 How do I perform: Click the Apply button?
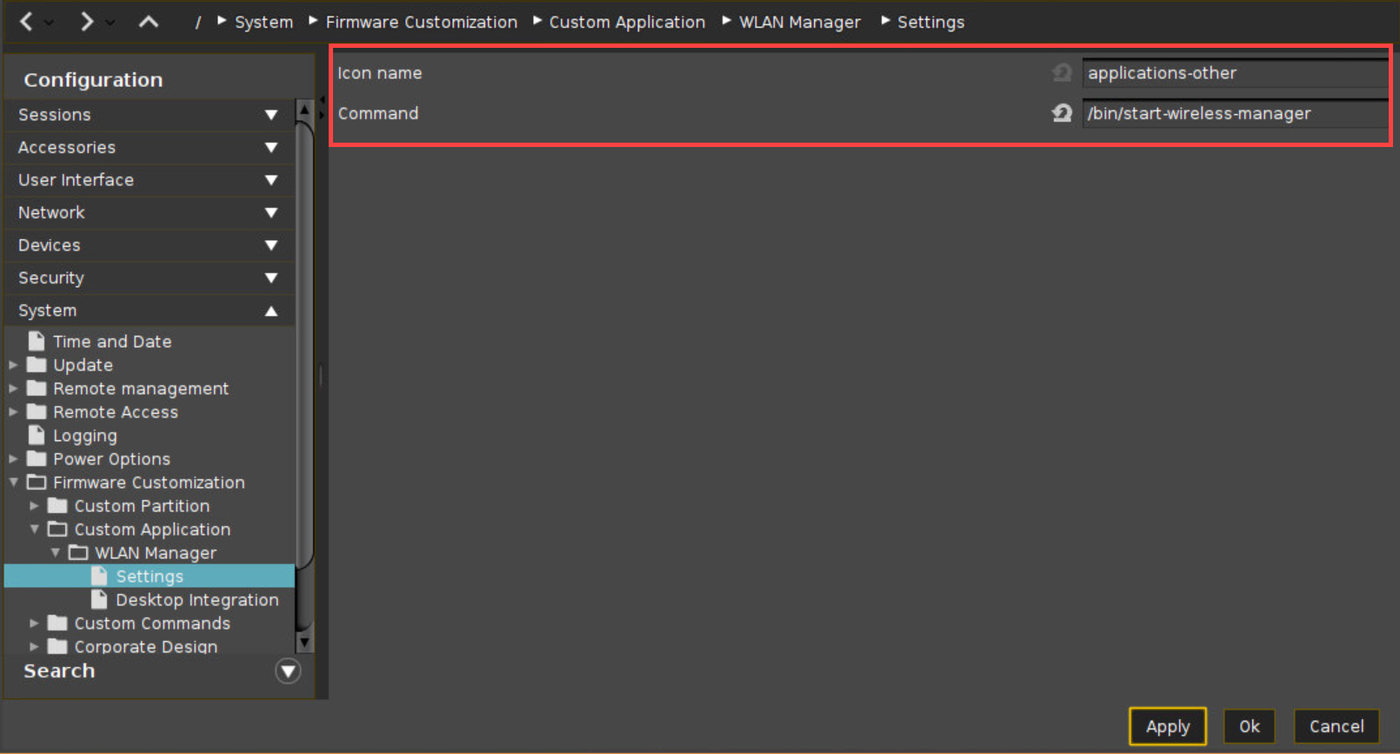click(x=1167, y=726)
